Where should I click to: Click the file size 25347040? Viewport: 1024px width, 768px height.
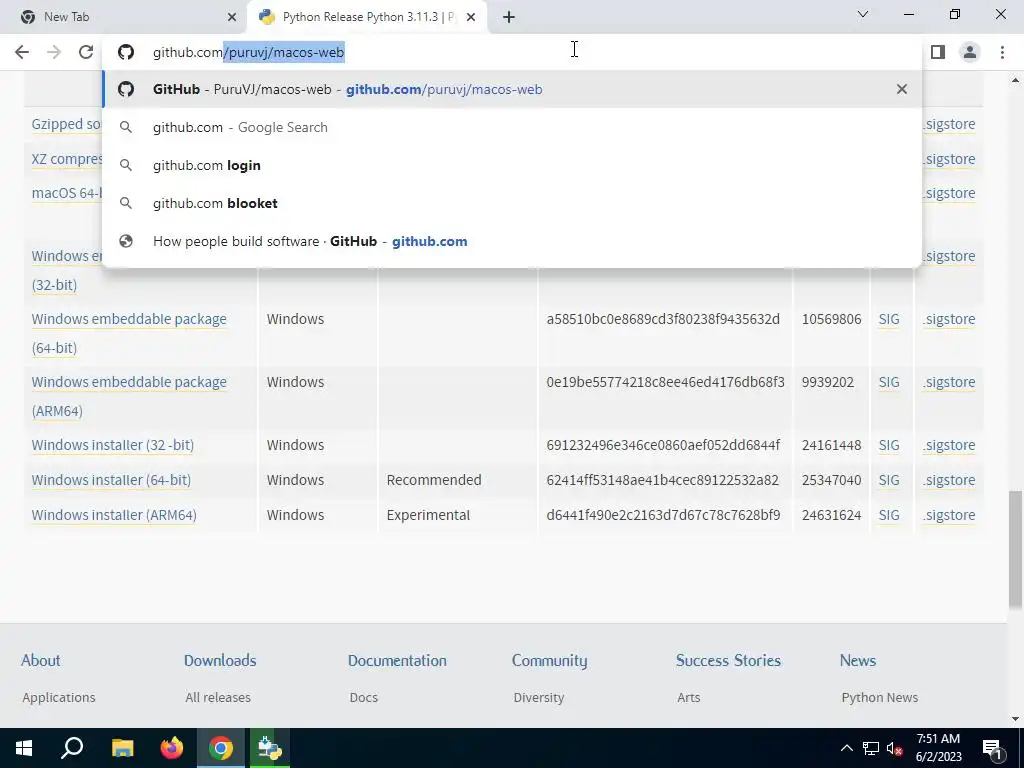point(831,480)
